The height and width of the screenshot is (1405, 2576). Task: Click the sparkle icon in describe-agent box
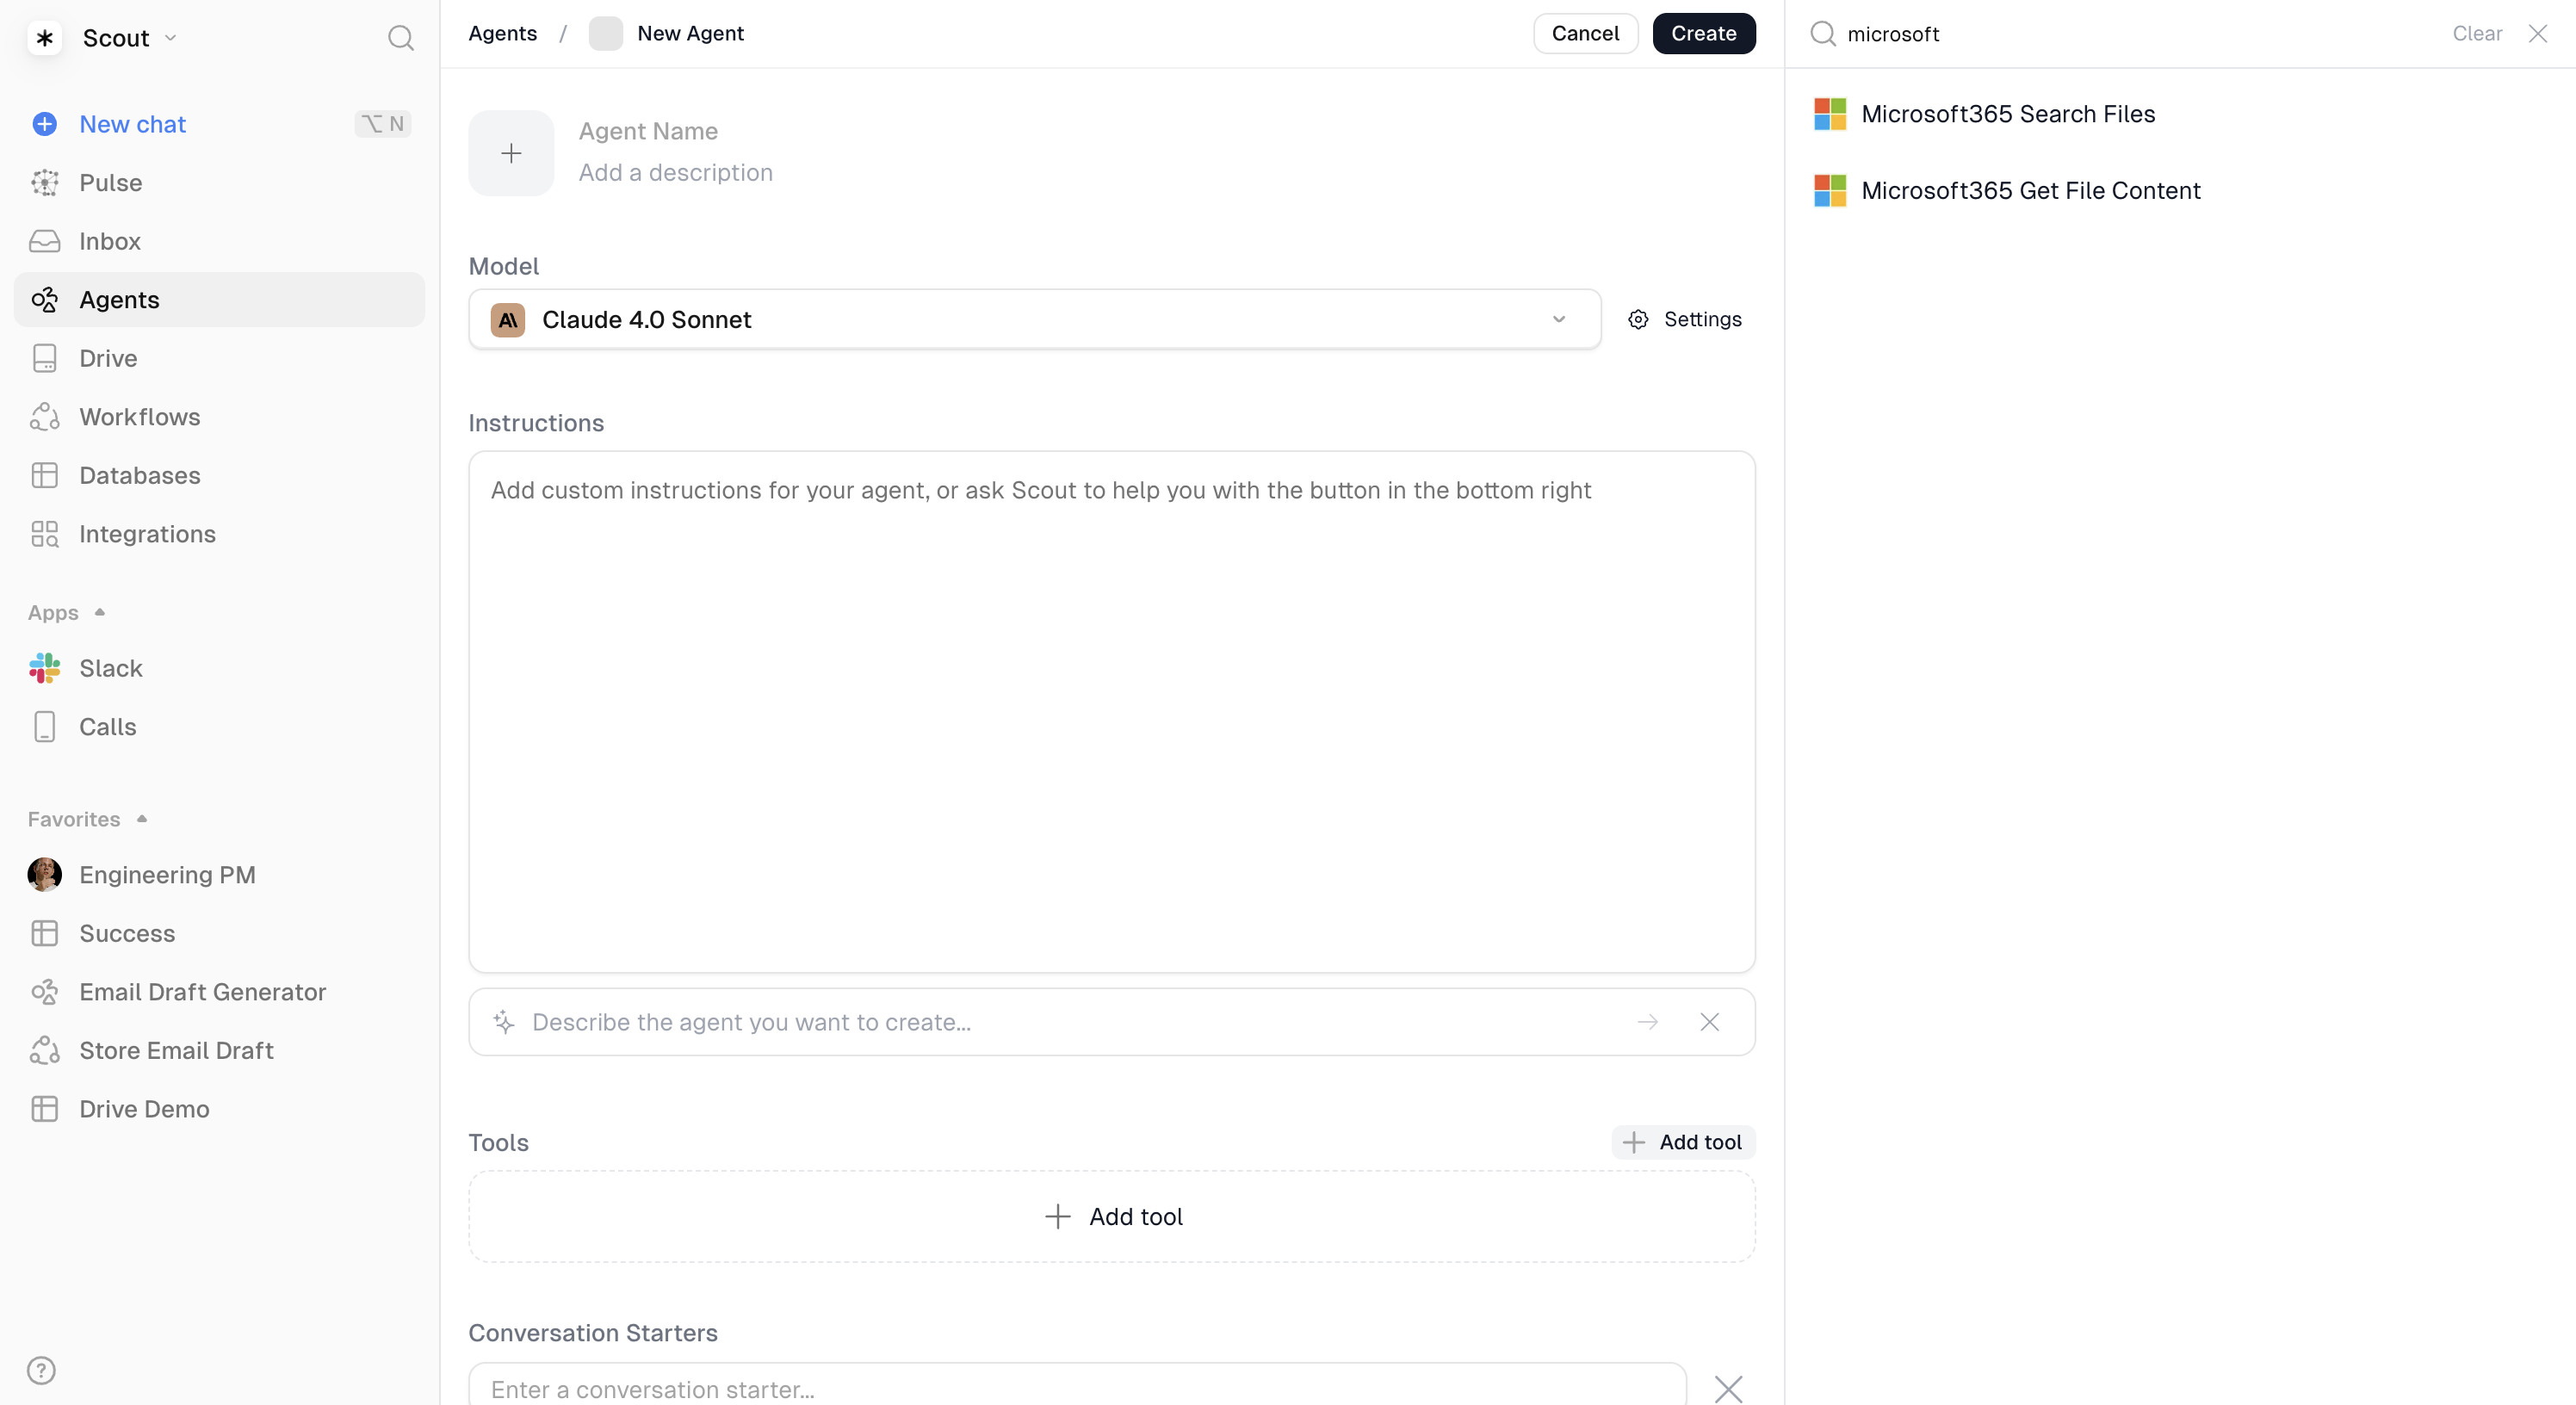click(504, 1022)
